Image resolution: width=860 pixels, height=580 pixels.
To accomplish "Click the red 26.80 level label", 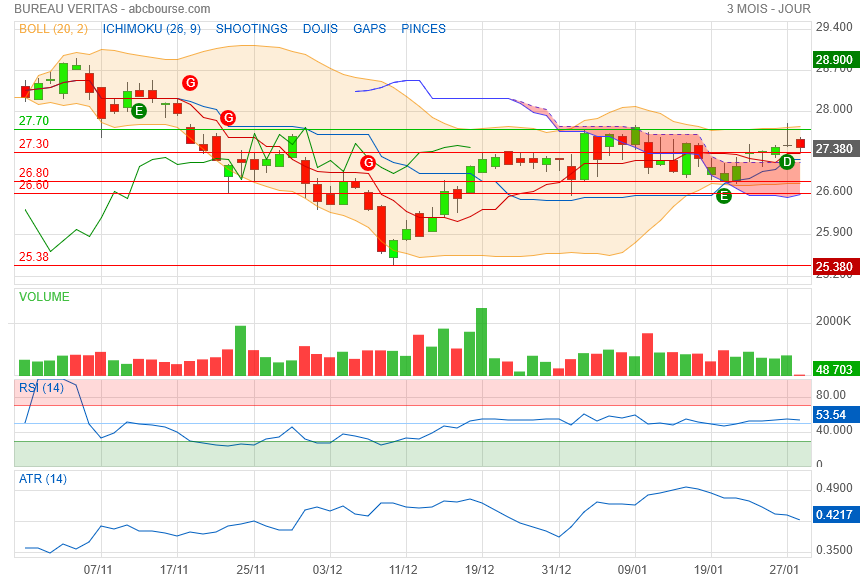I will pyautogui.click(x=34, y=173).
